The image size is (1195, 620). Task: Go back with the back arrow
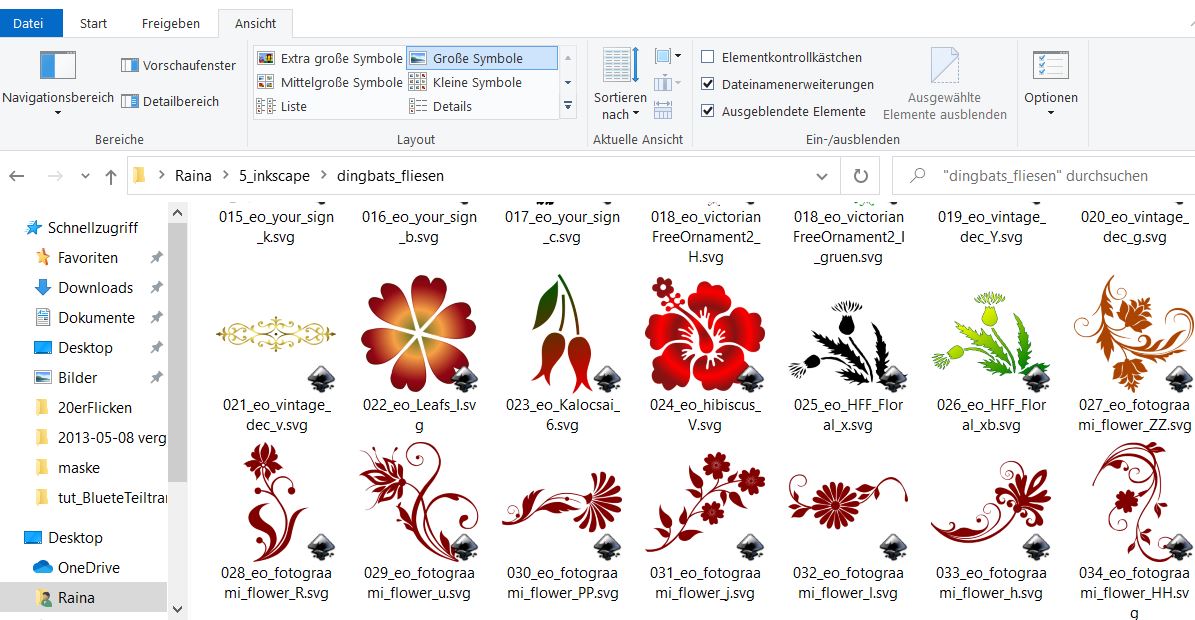tap(17, 176)
